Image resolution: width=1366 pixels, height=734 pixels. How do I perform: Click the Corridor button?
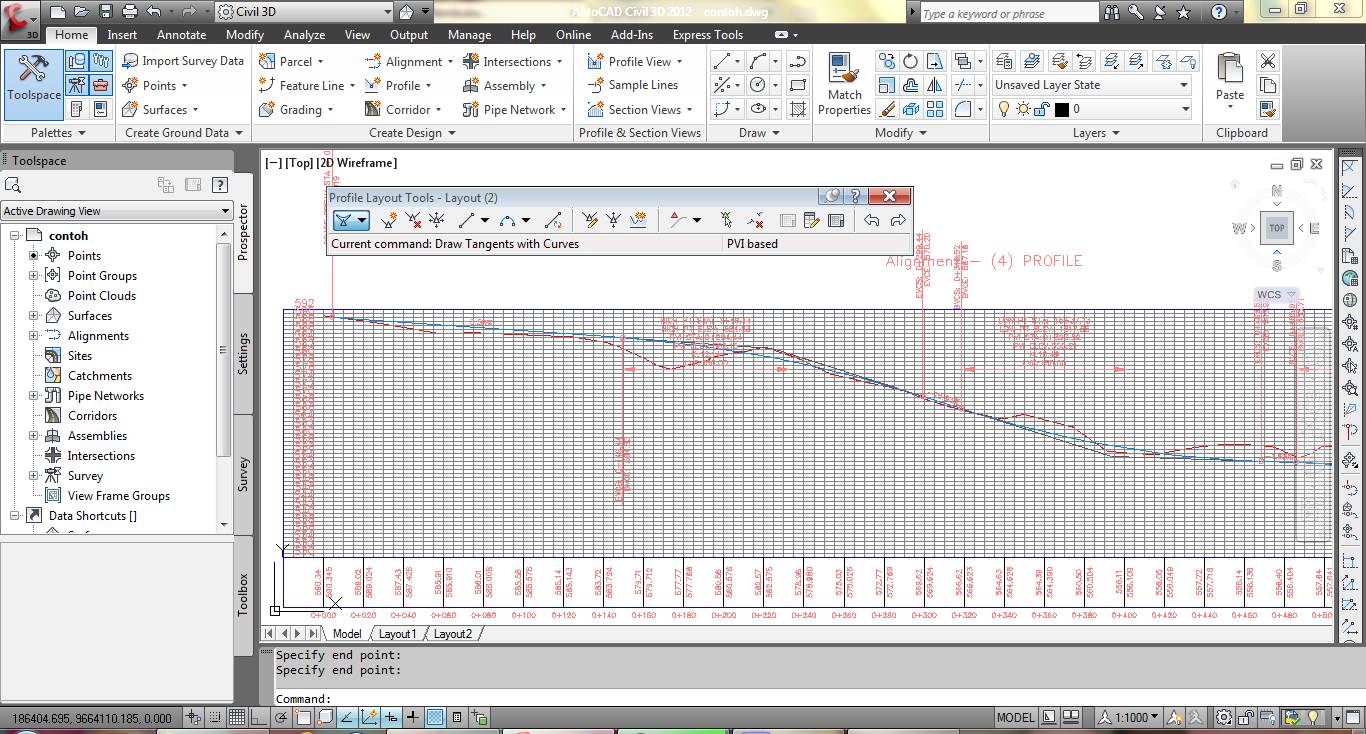point(402,109)
